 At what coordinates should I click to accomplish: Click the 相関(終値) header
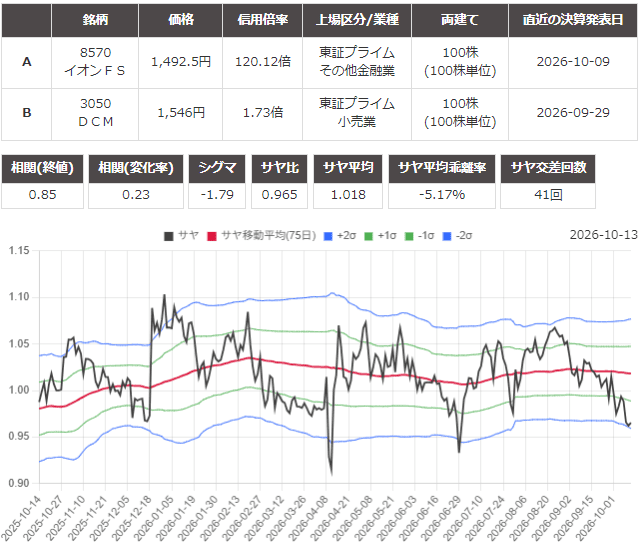pyautogui.click(x=43, y=168)
